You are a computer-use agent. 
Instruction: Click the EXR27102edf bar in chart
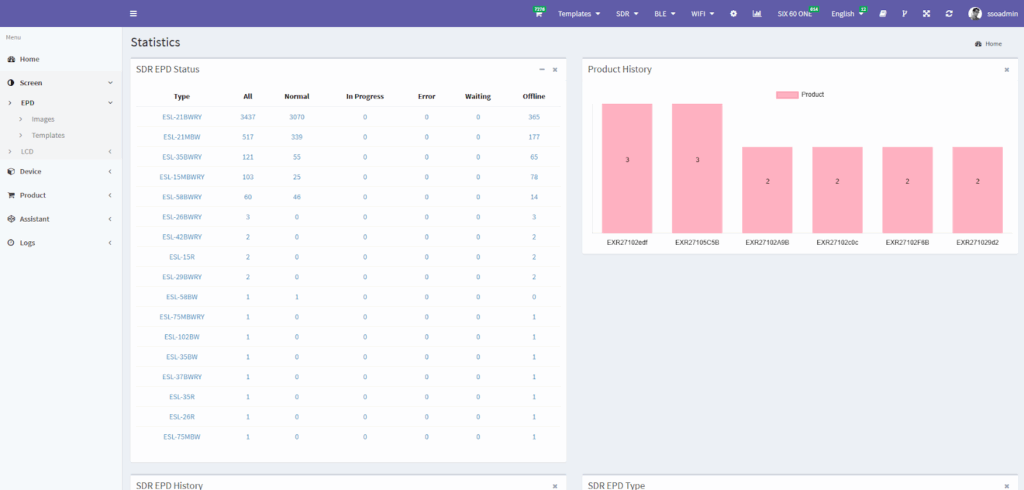tap(627, 166)
